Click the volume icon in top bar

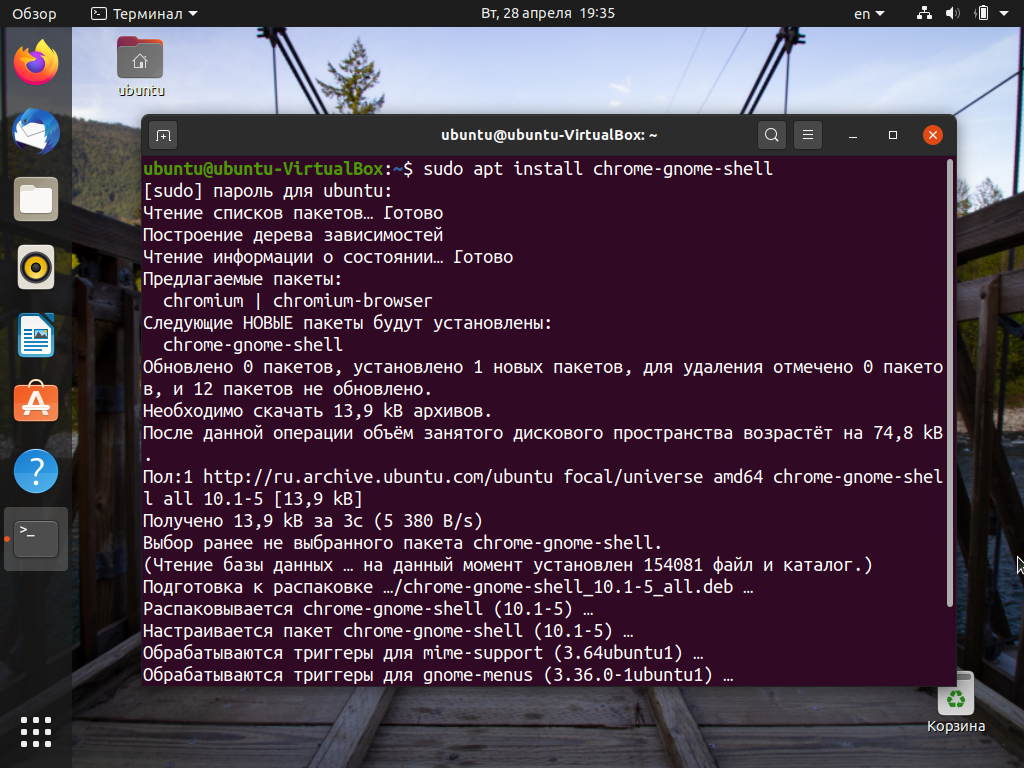point(953,13)
